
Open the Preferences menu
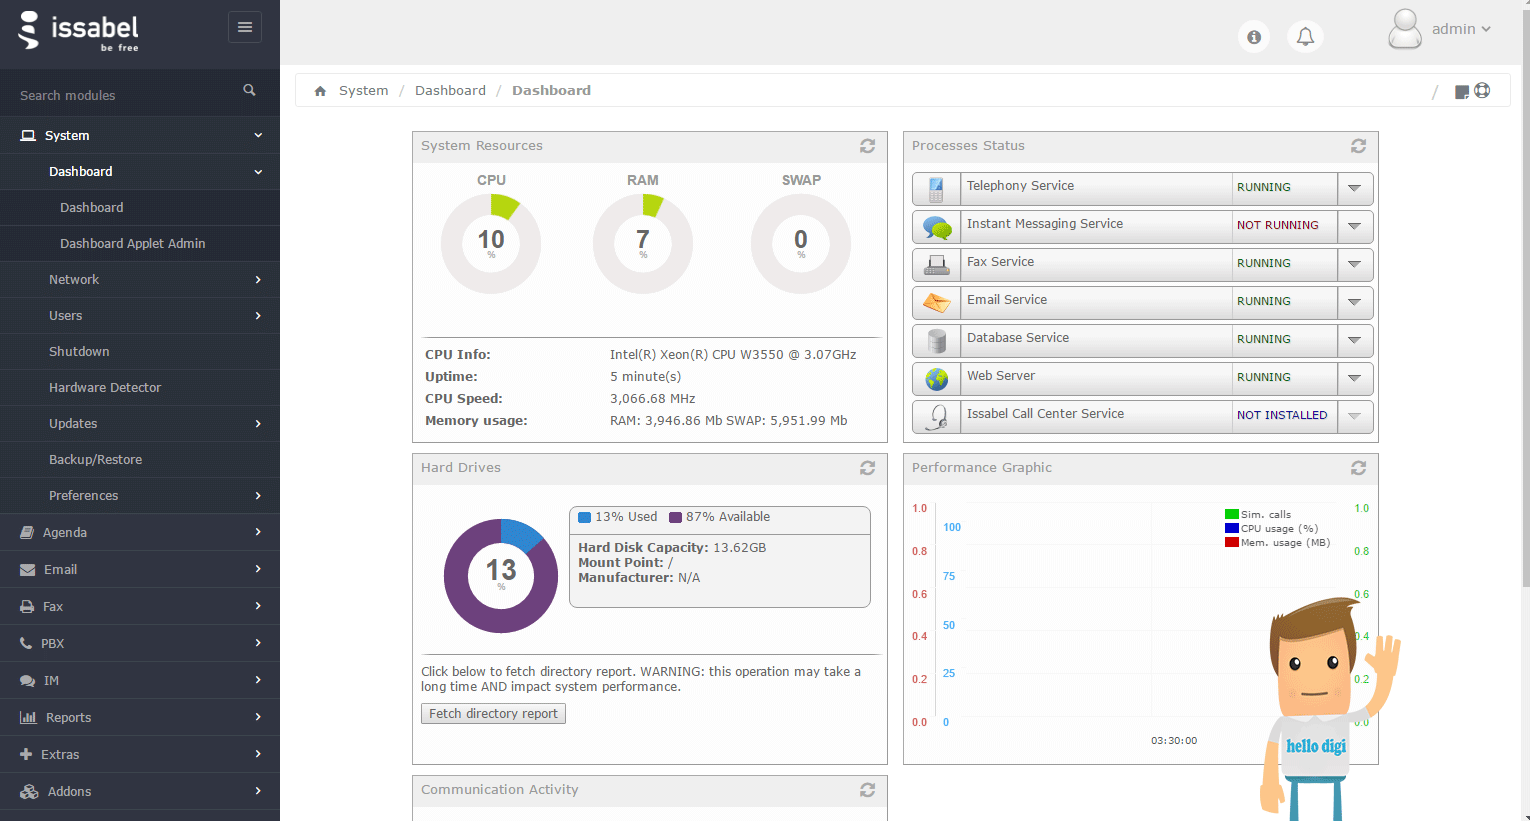(140, 496)
